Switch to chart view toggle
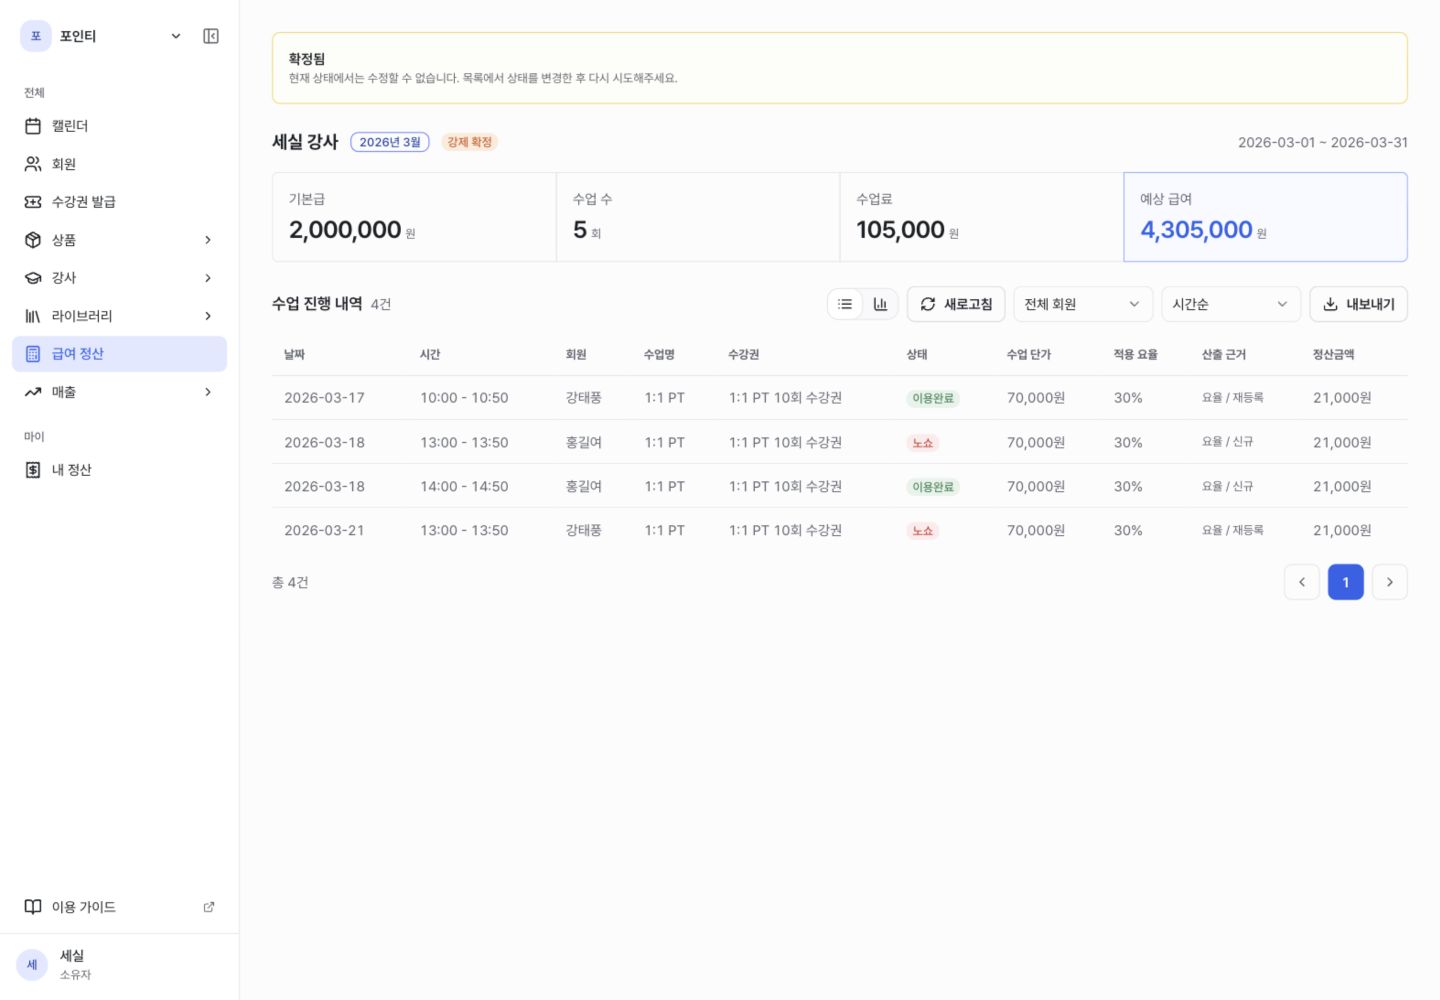Viewport: 1440px width, 1000px height. point(880,304)
